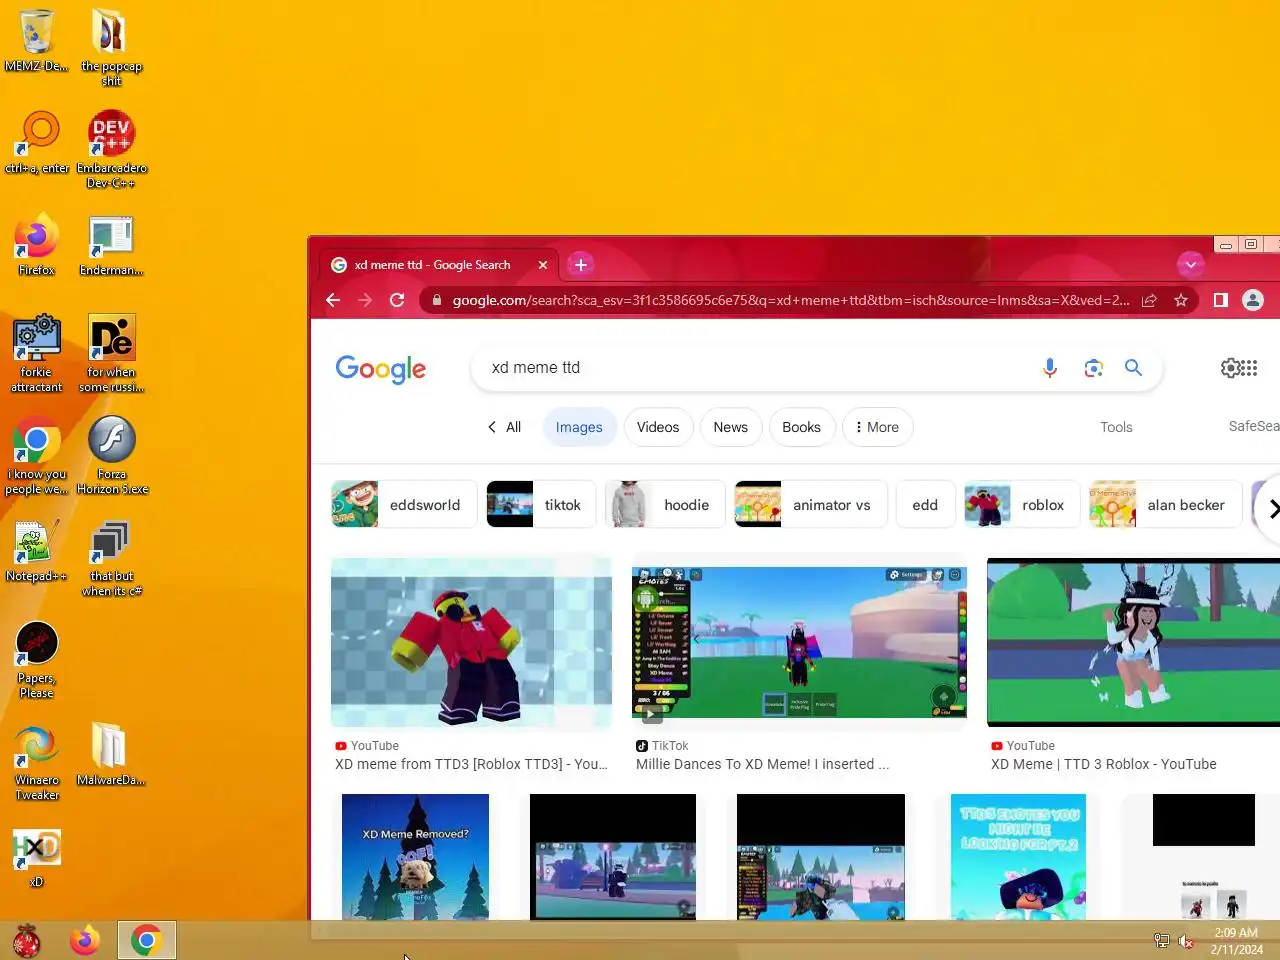1280x960 pixels.
Task: Filter by 'animator vs' chip
Action: [x=811, y=505]
